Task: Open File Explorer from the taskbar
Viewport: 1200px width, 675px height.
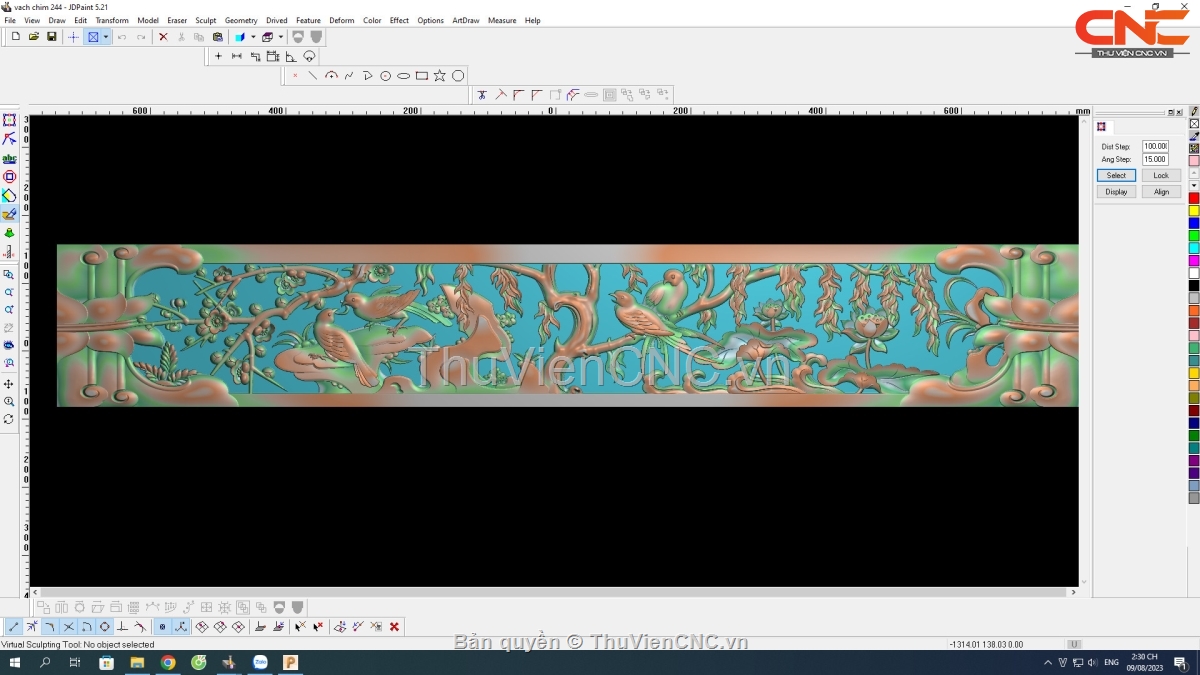Action: (137, 662)
